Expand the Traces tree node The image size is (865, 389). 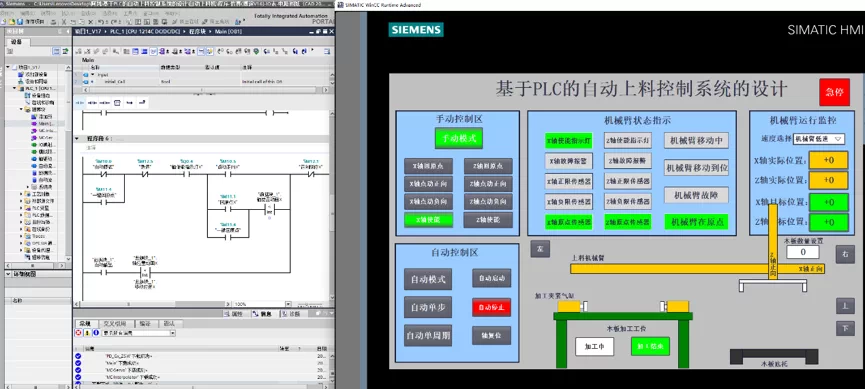21,236
